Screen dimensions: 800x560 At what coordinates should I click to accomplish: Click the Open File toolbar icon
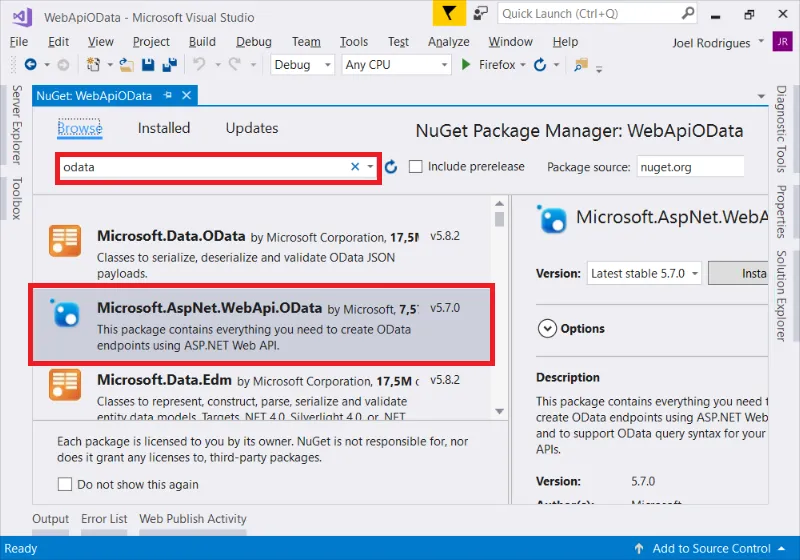pos(126,65)
